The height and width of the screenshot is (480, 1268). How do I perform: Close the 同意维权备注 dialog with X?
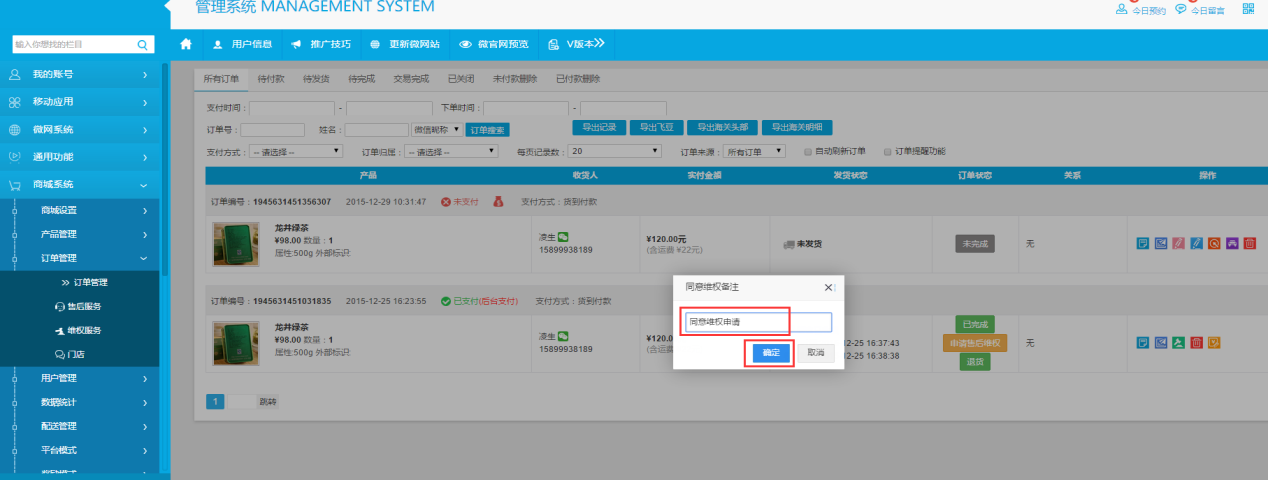click(x=828, y=287)
